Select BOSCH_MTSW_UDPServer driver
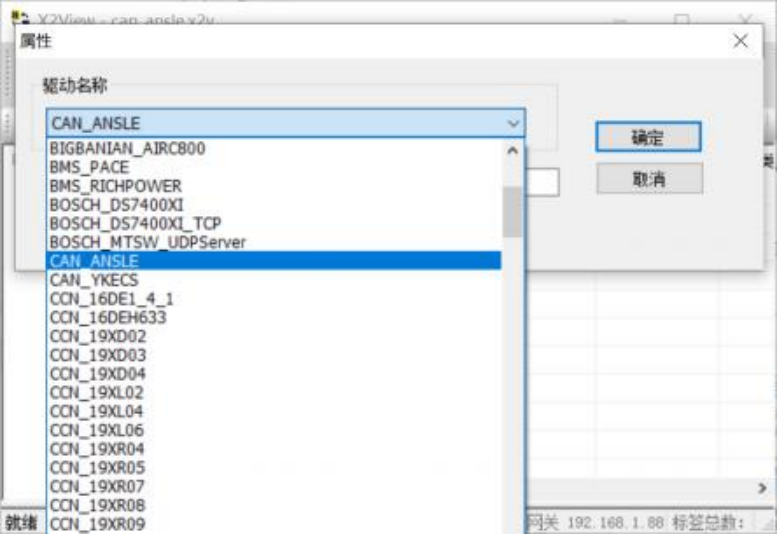The height and width of the screenshot is (535, 777). click(274, 243)
